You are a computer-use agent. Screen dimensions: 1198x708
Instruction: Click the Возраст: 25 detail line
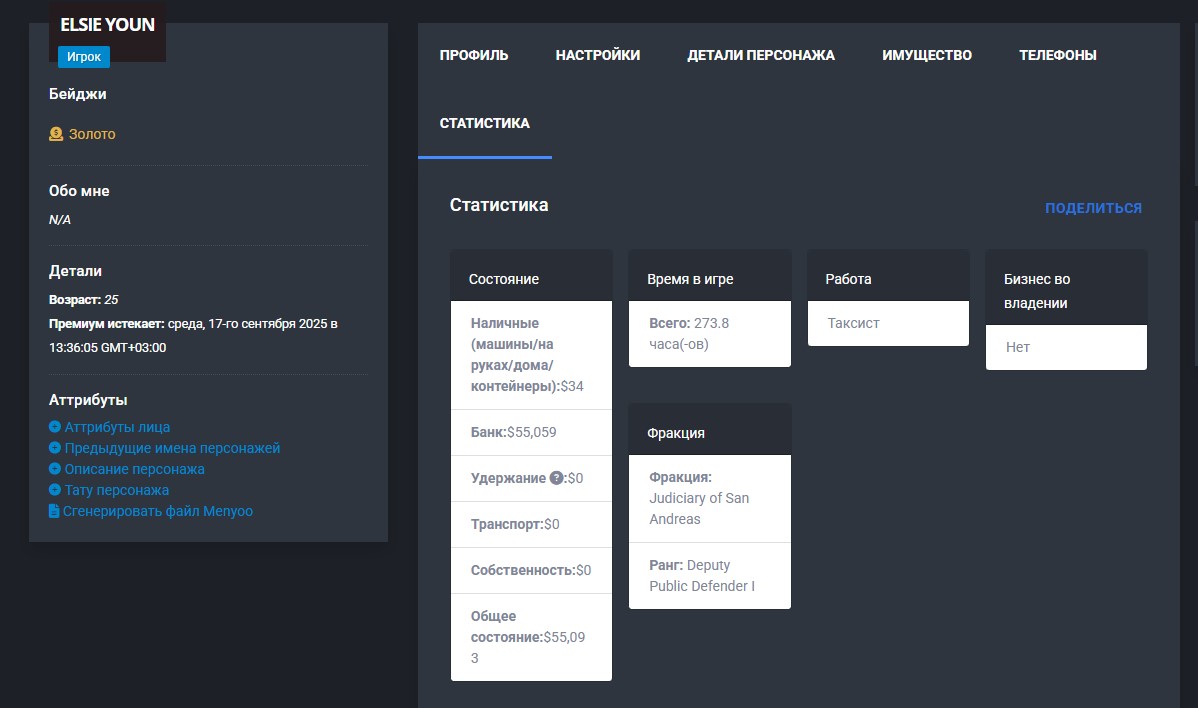[x=83, y=300]
